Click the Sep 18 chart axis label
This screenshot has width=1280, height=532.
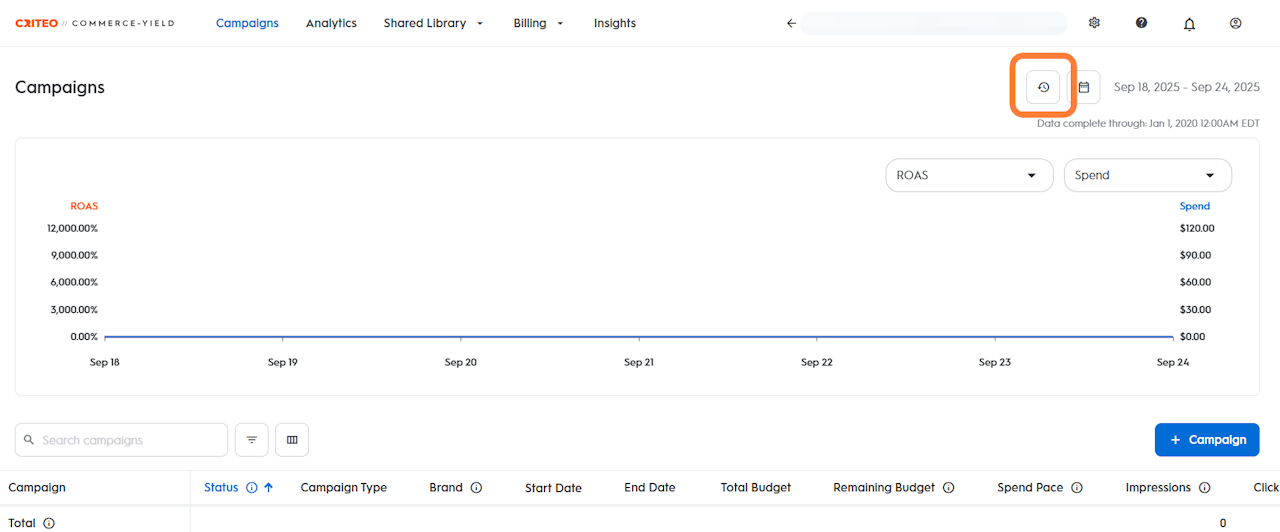[105, 362]
